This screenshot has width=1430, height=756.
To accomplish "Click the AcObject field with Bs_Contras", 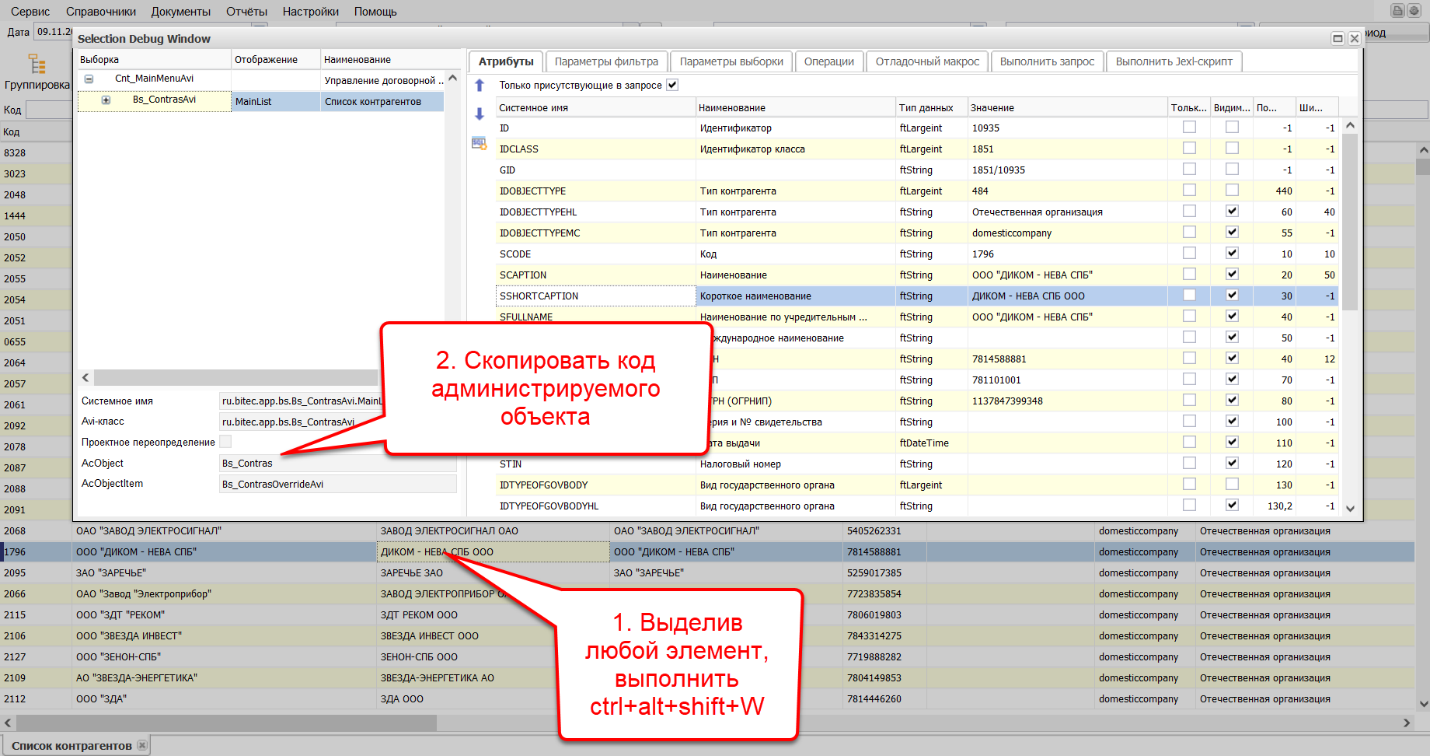I will (x=337, y=463).
